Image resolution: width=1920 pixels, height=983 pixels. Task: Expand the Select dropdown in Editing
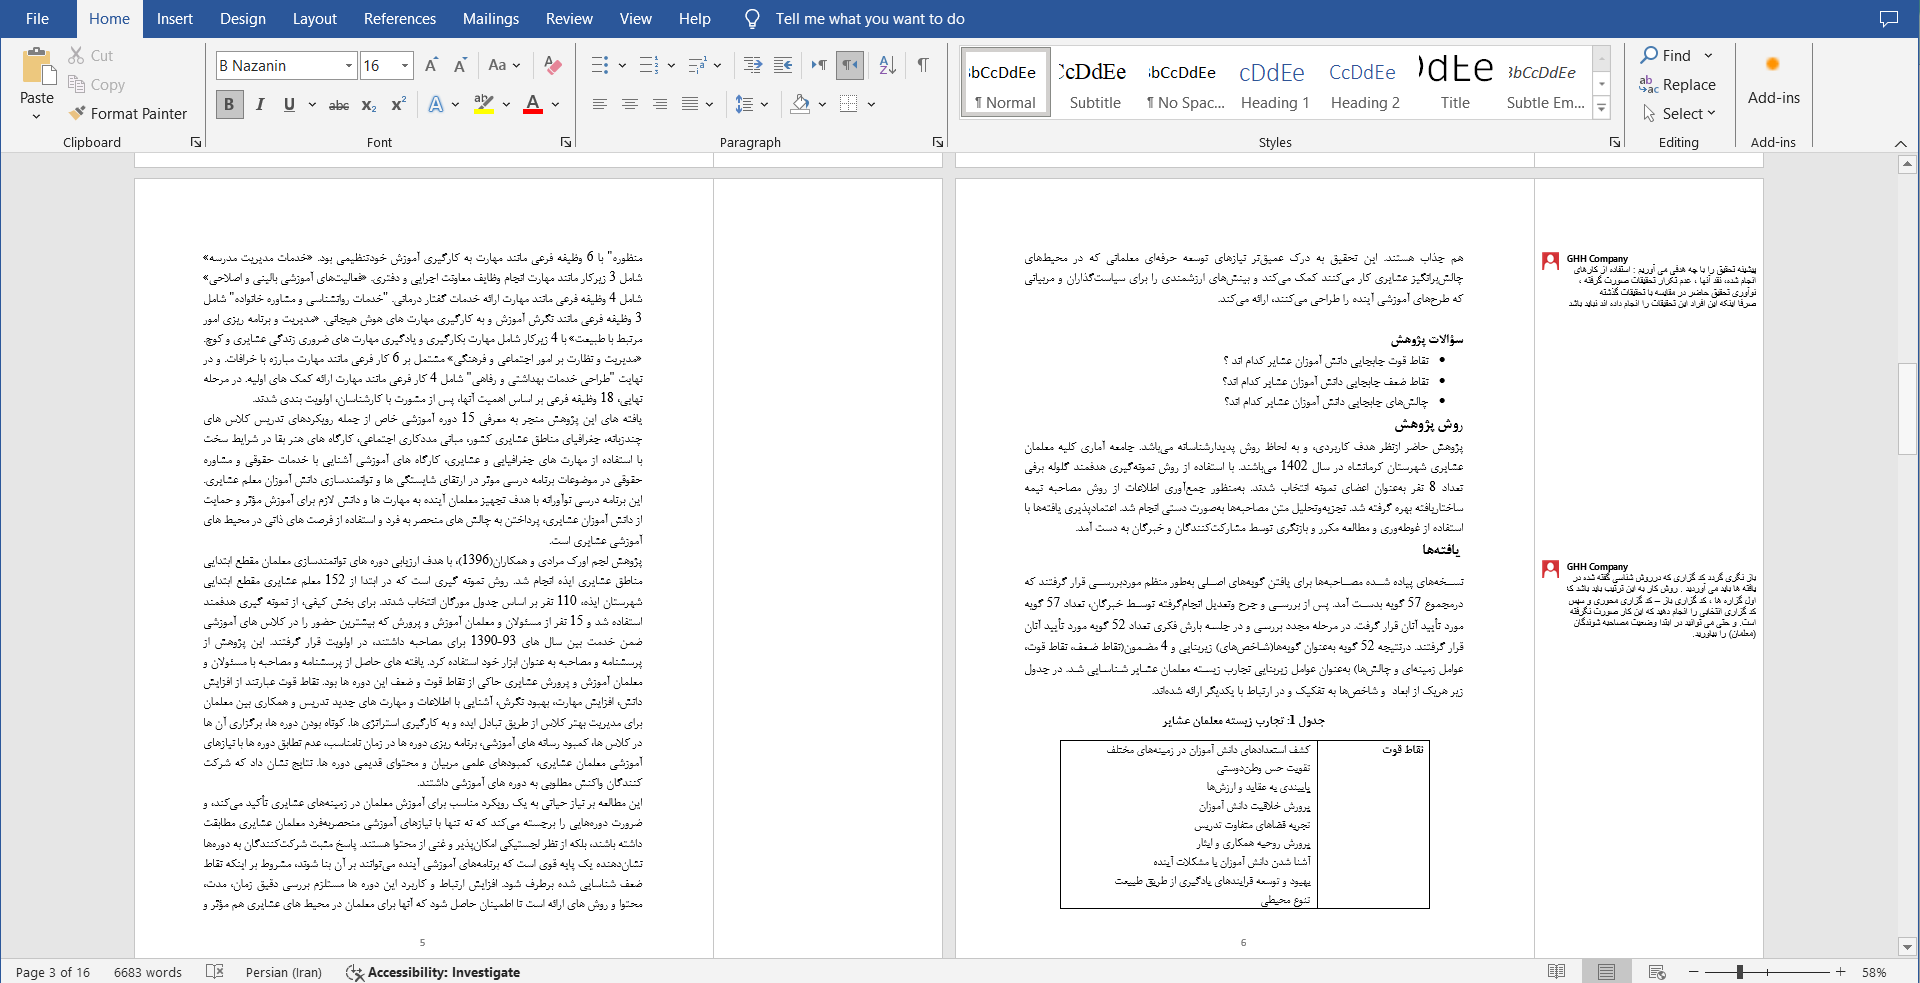pyautogui.click(x=1711, y=113)
